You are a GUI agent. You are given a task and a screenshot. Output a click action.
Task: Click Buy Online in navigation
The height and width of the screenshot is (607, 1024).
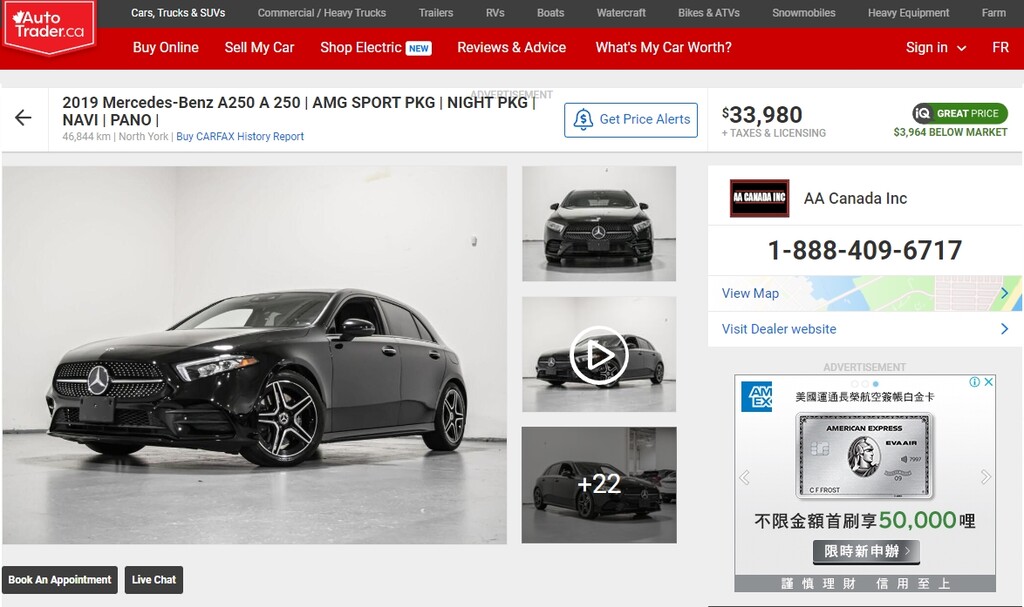coord(166,48)
